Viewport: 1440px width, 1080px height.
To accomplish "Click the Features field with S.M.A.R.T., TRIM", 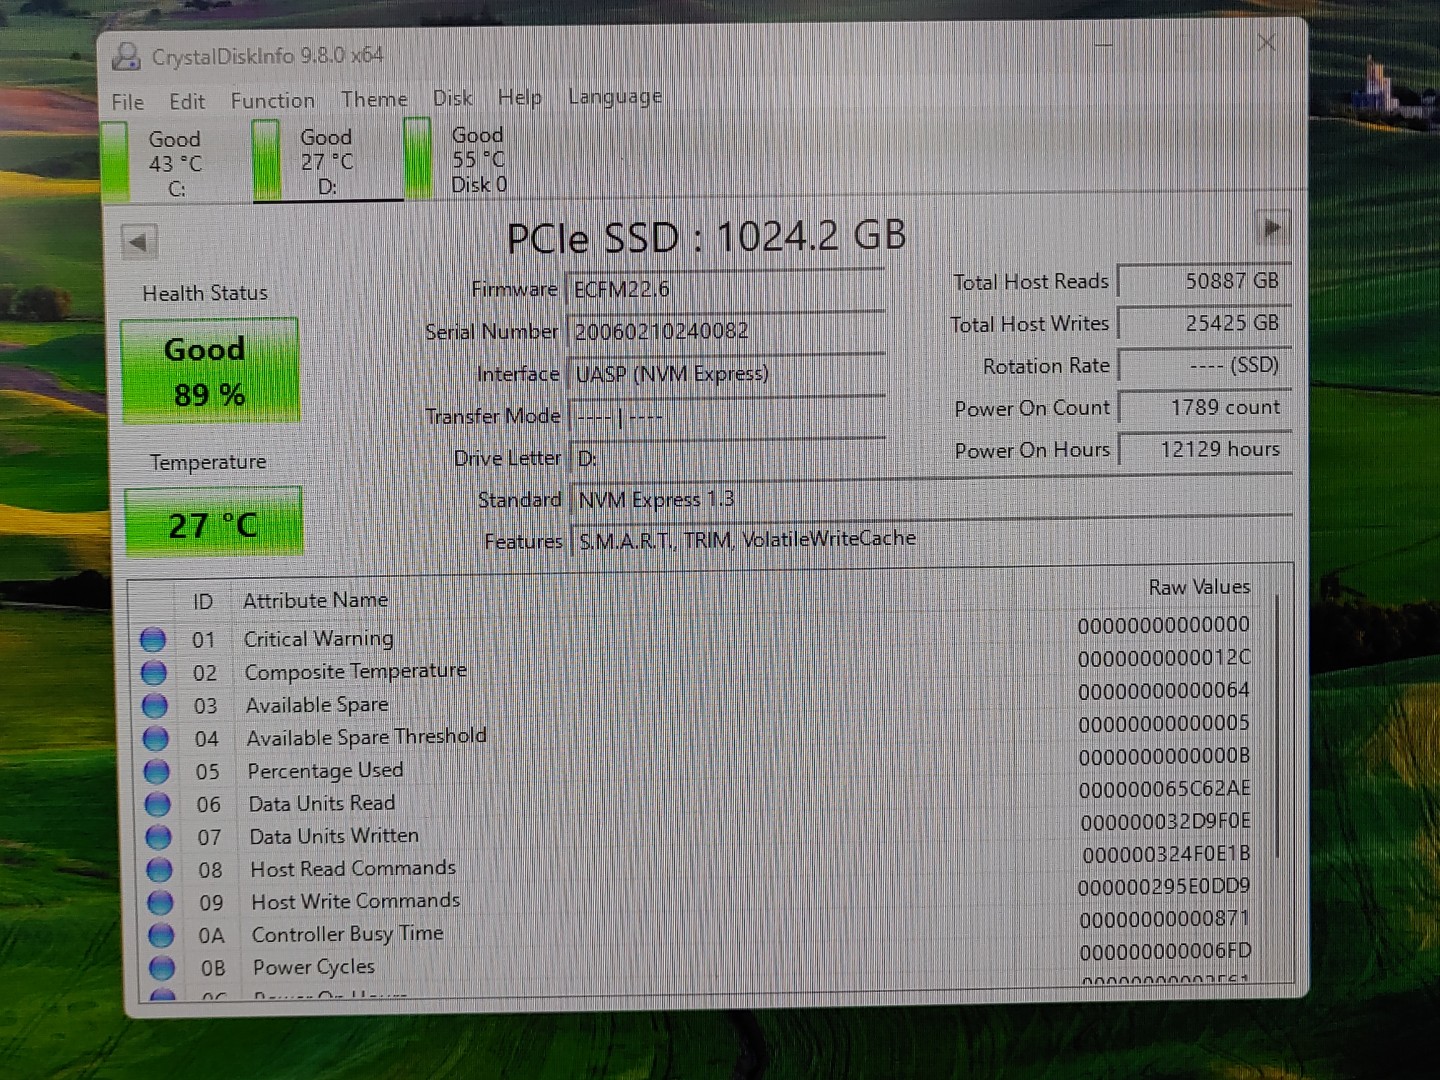I will click(931, 539).
